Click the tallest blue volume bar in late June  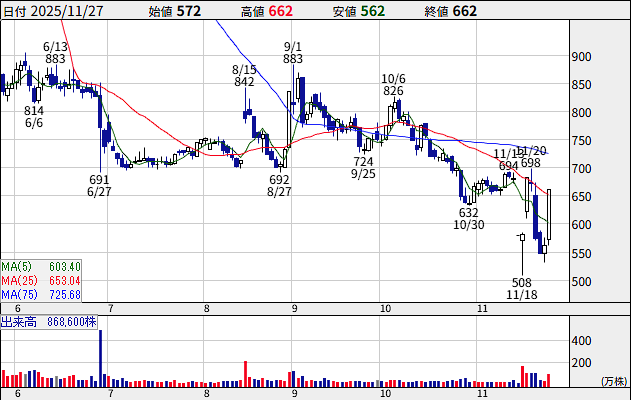[x=101, y=359]
